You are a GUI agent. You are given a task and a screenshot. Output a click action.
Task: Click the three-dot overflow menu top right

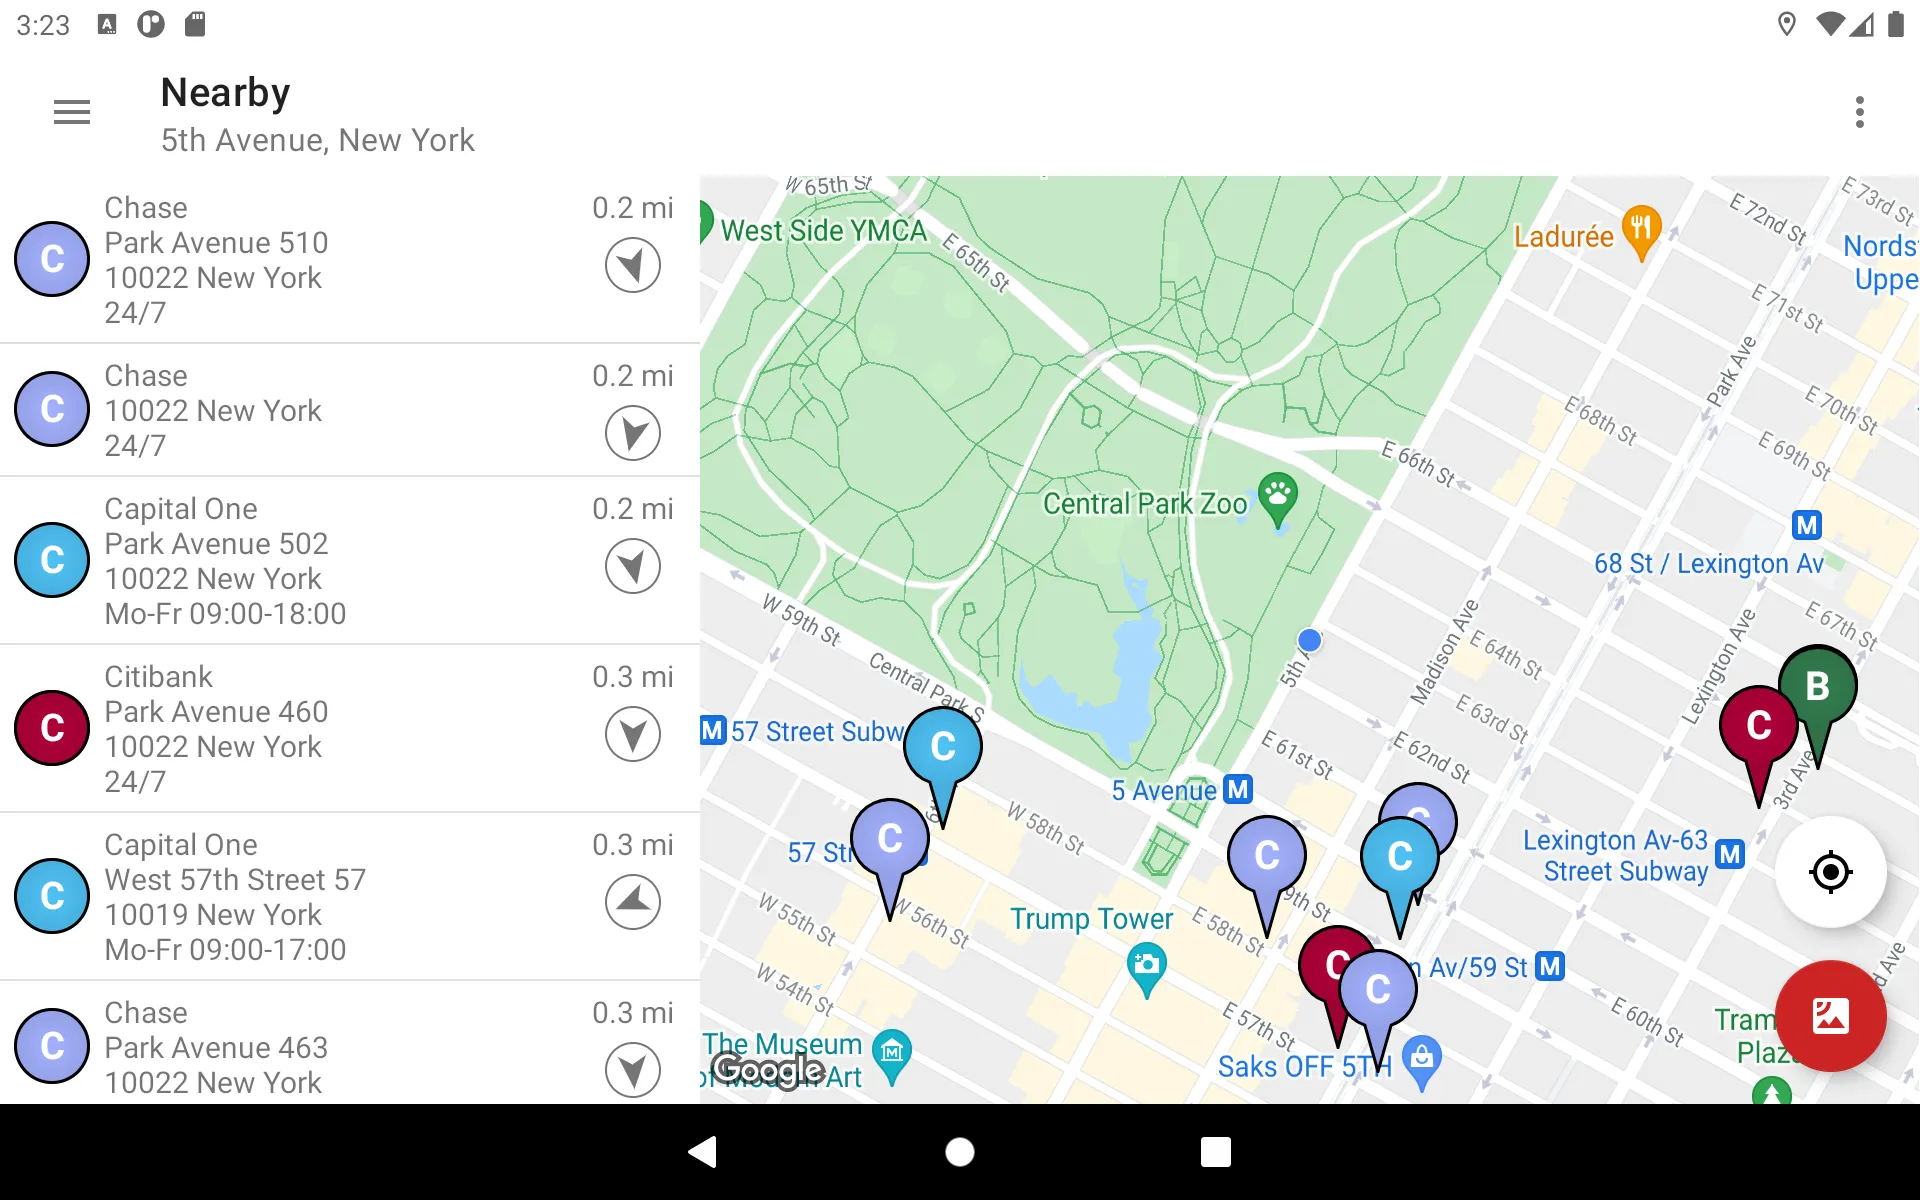(x=1861, y=112)
